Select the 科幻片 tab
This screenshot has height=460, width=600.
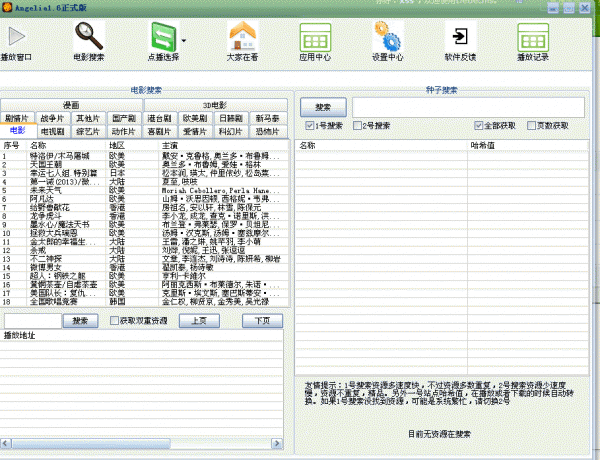coord(230,131)
